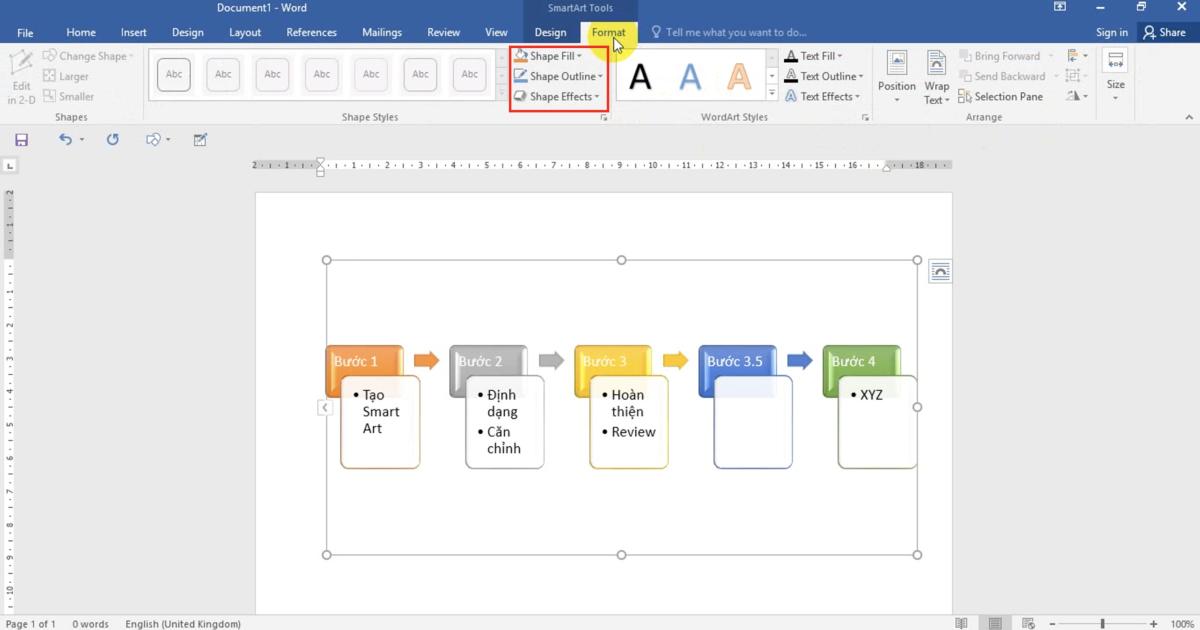Open the Shape Fill dropdown
Screen dimensions: 1200x630
click(548, 55)
